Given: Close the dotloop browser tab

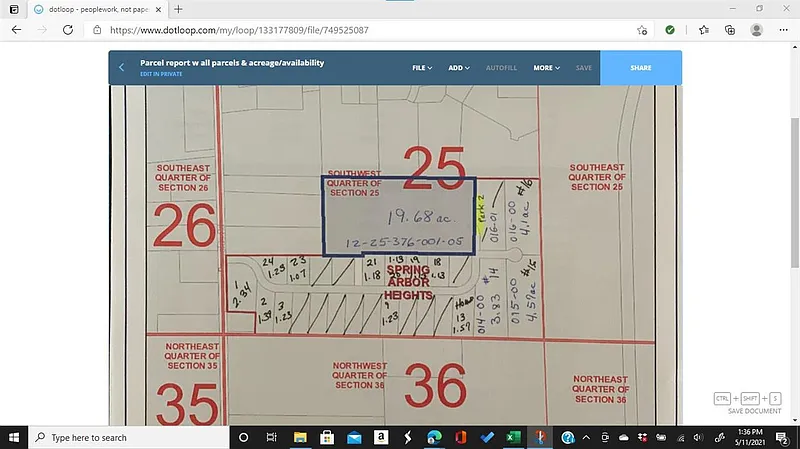Looking at the screenshot, I should [x=158, y=9].
